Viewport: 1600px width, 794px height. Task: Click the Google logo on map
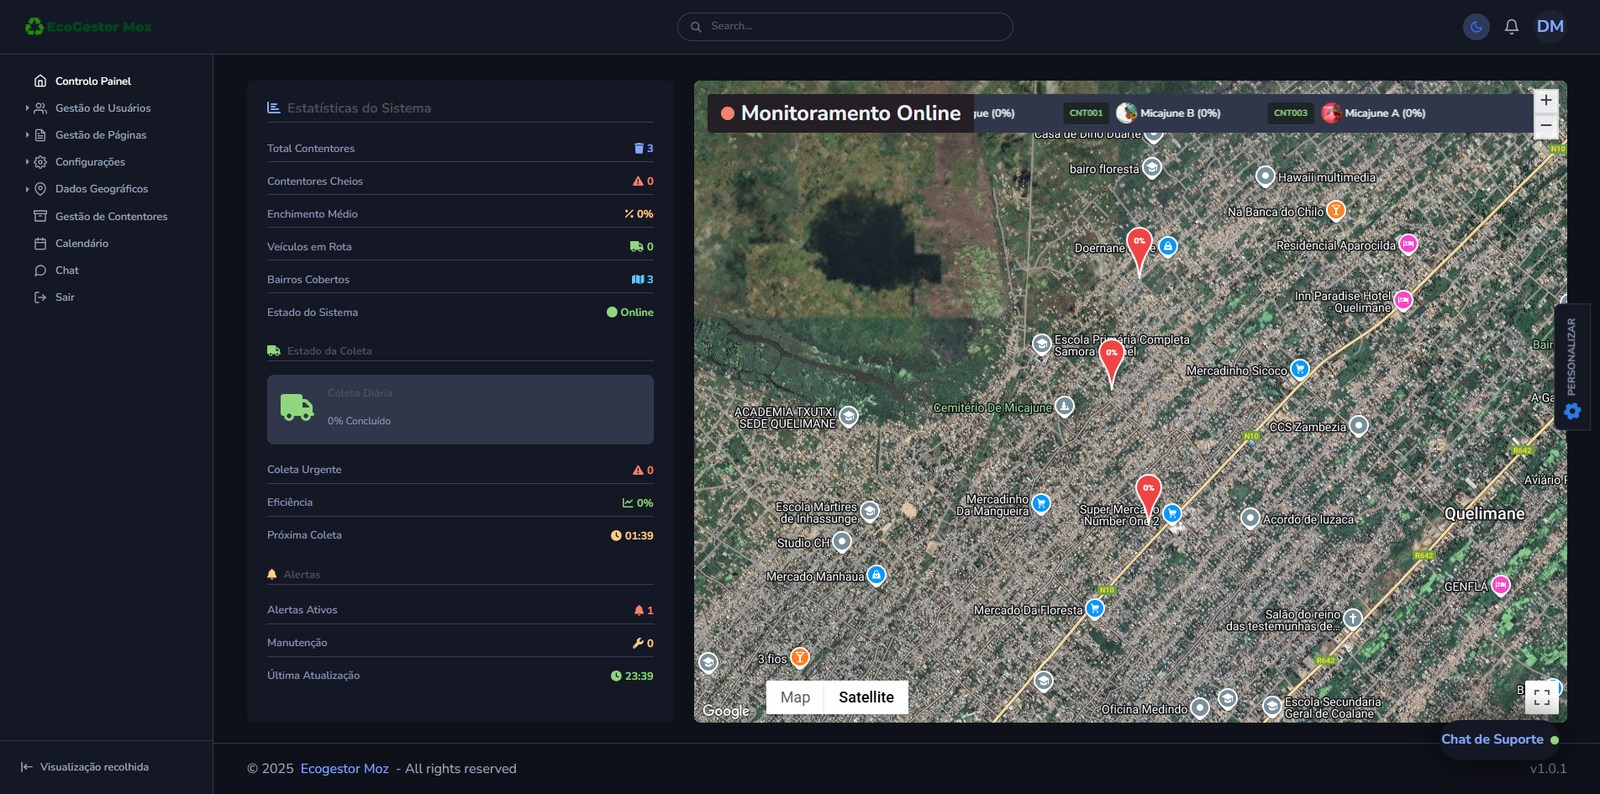726,711
